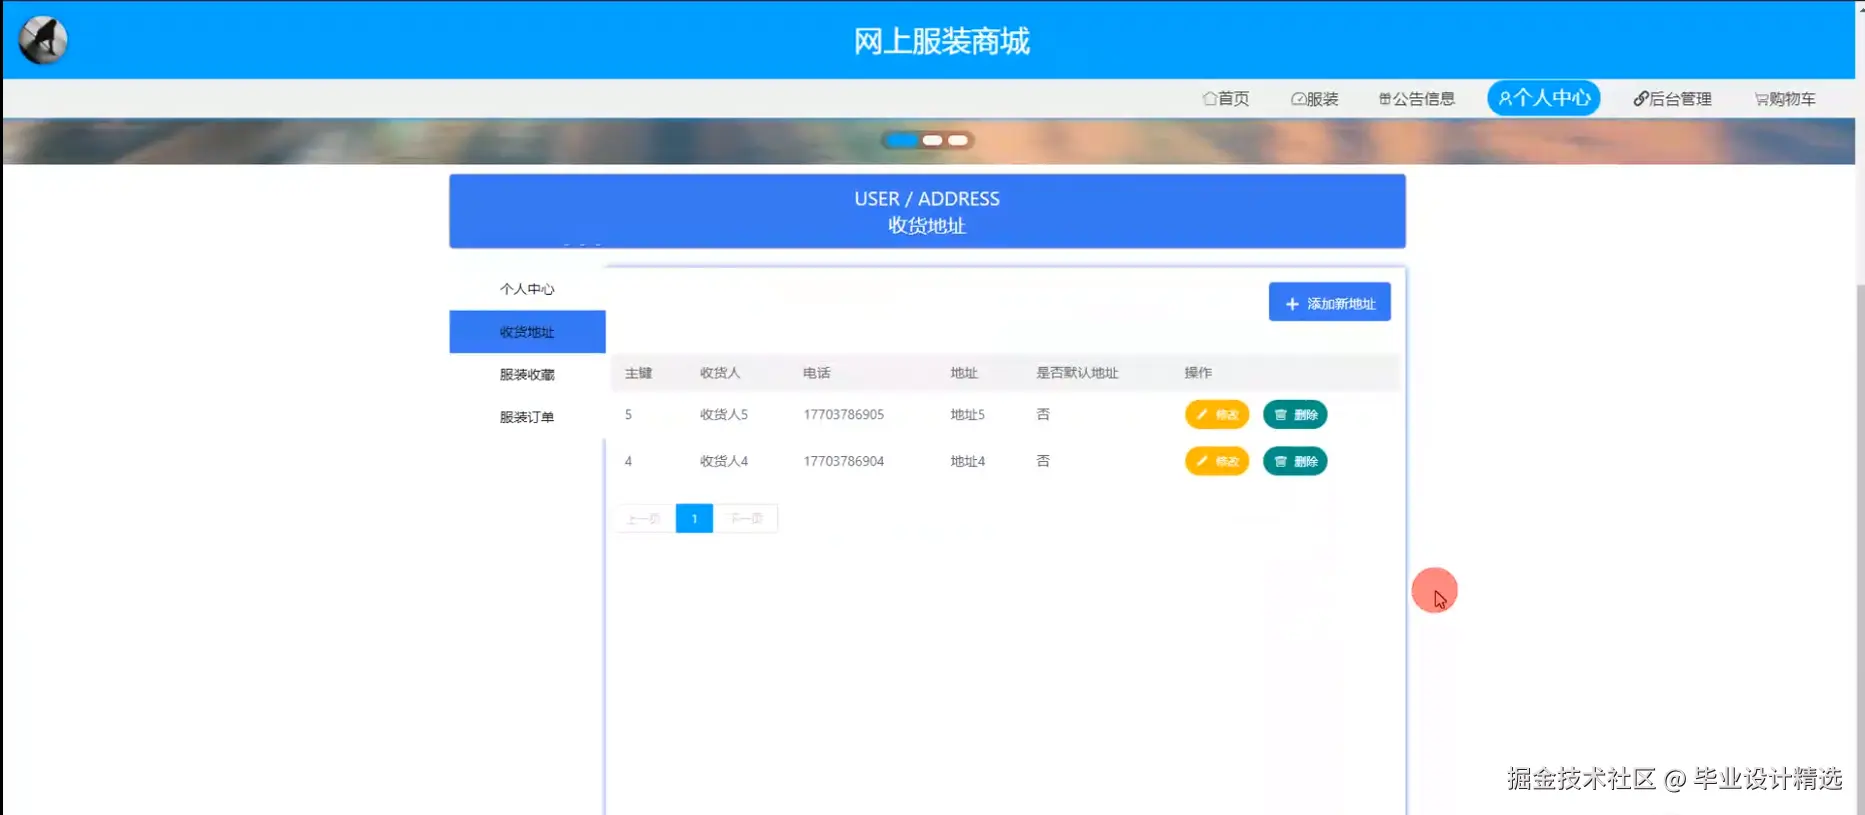Open the 后台管理 admin menu item
Screen dimensions: 1865x815
(x=1672, y=98)
